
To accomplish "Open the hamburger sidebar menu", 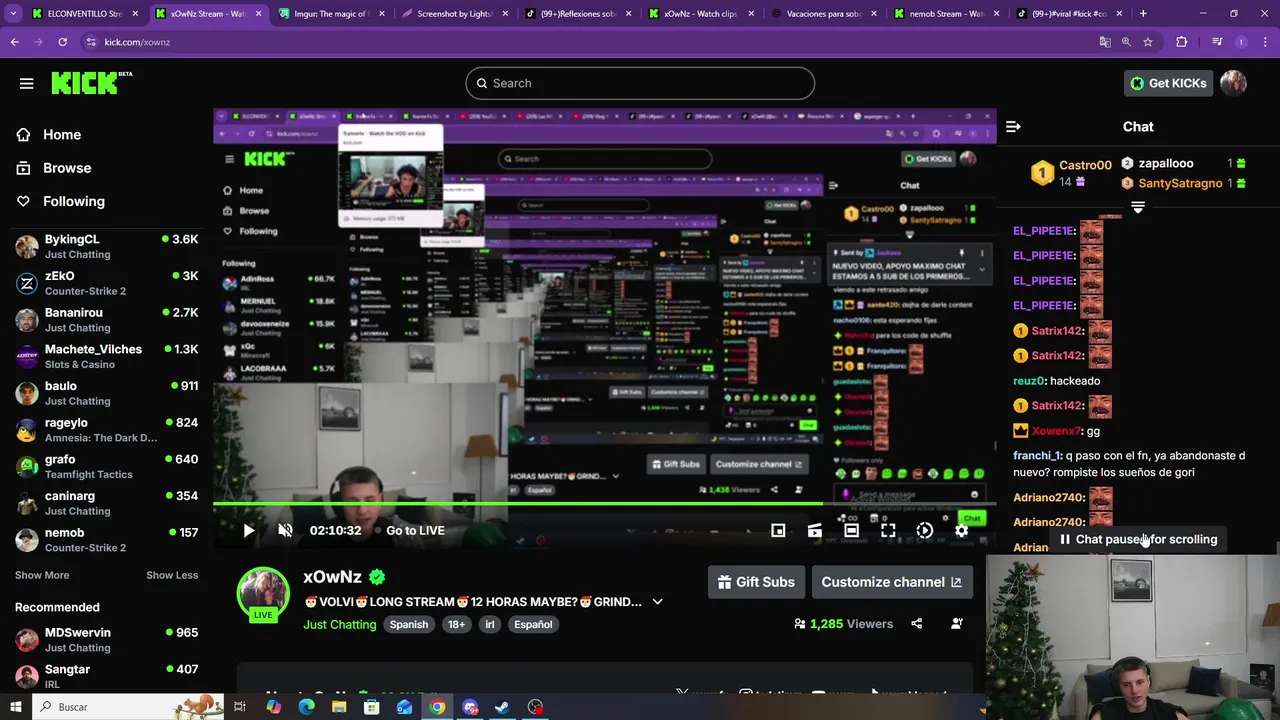I will coord(27,83).
